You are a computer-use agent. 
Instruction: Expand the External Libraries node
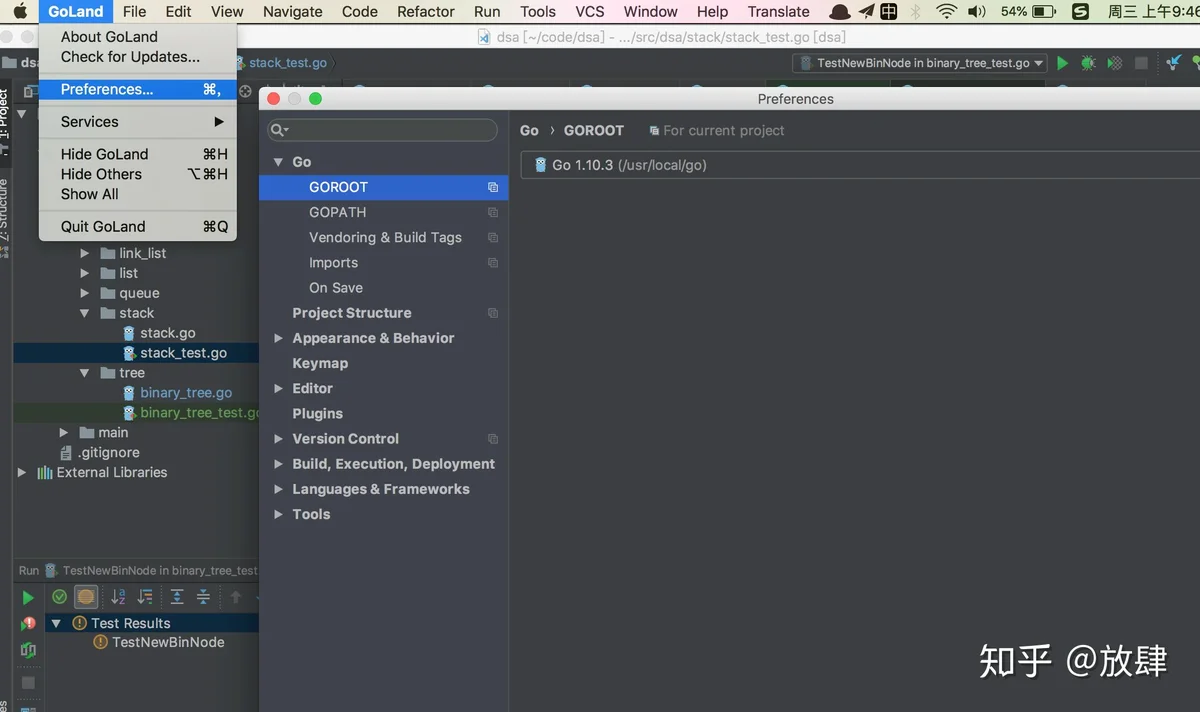point(22,472)
